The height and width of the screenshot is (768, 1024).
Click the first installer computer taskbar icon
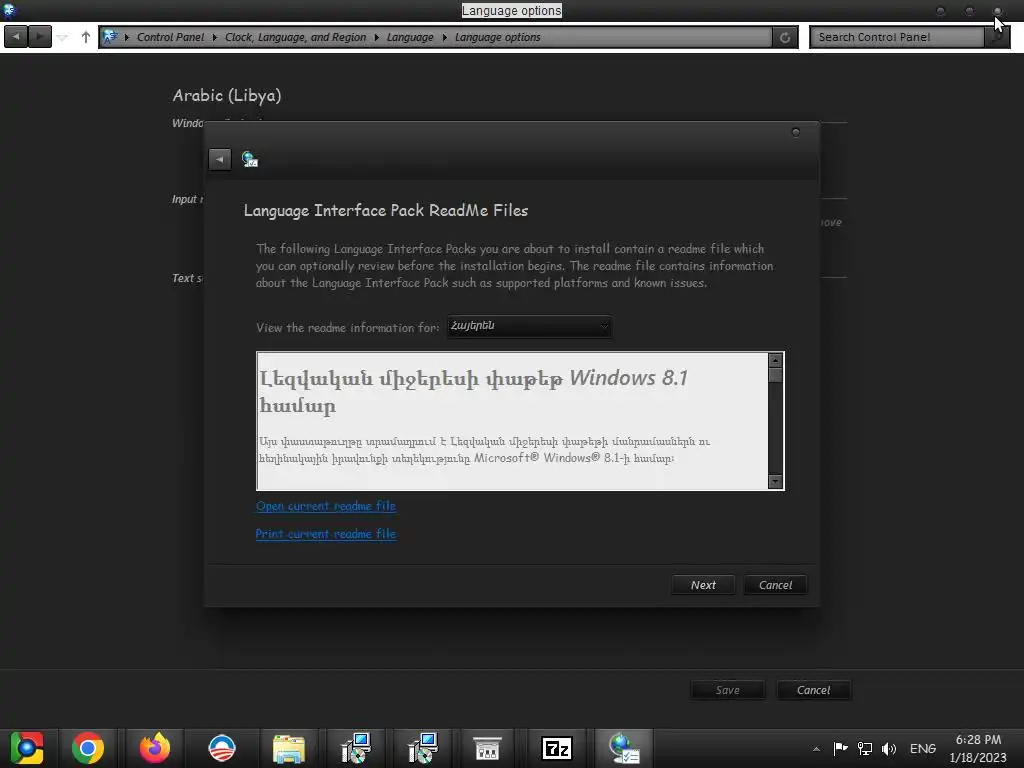pyautogui.click(x=356, y=748)
